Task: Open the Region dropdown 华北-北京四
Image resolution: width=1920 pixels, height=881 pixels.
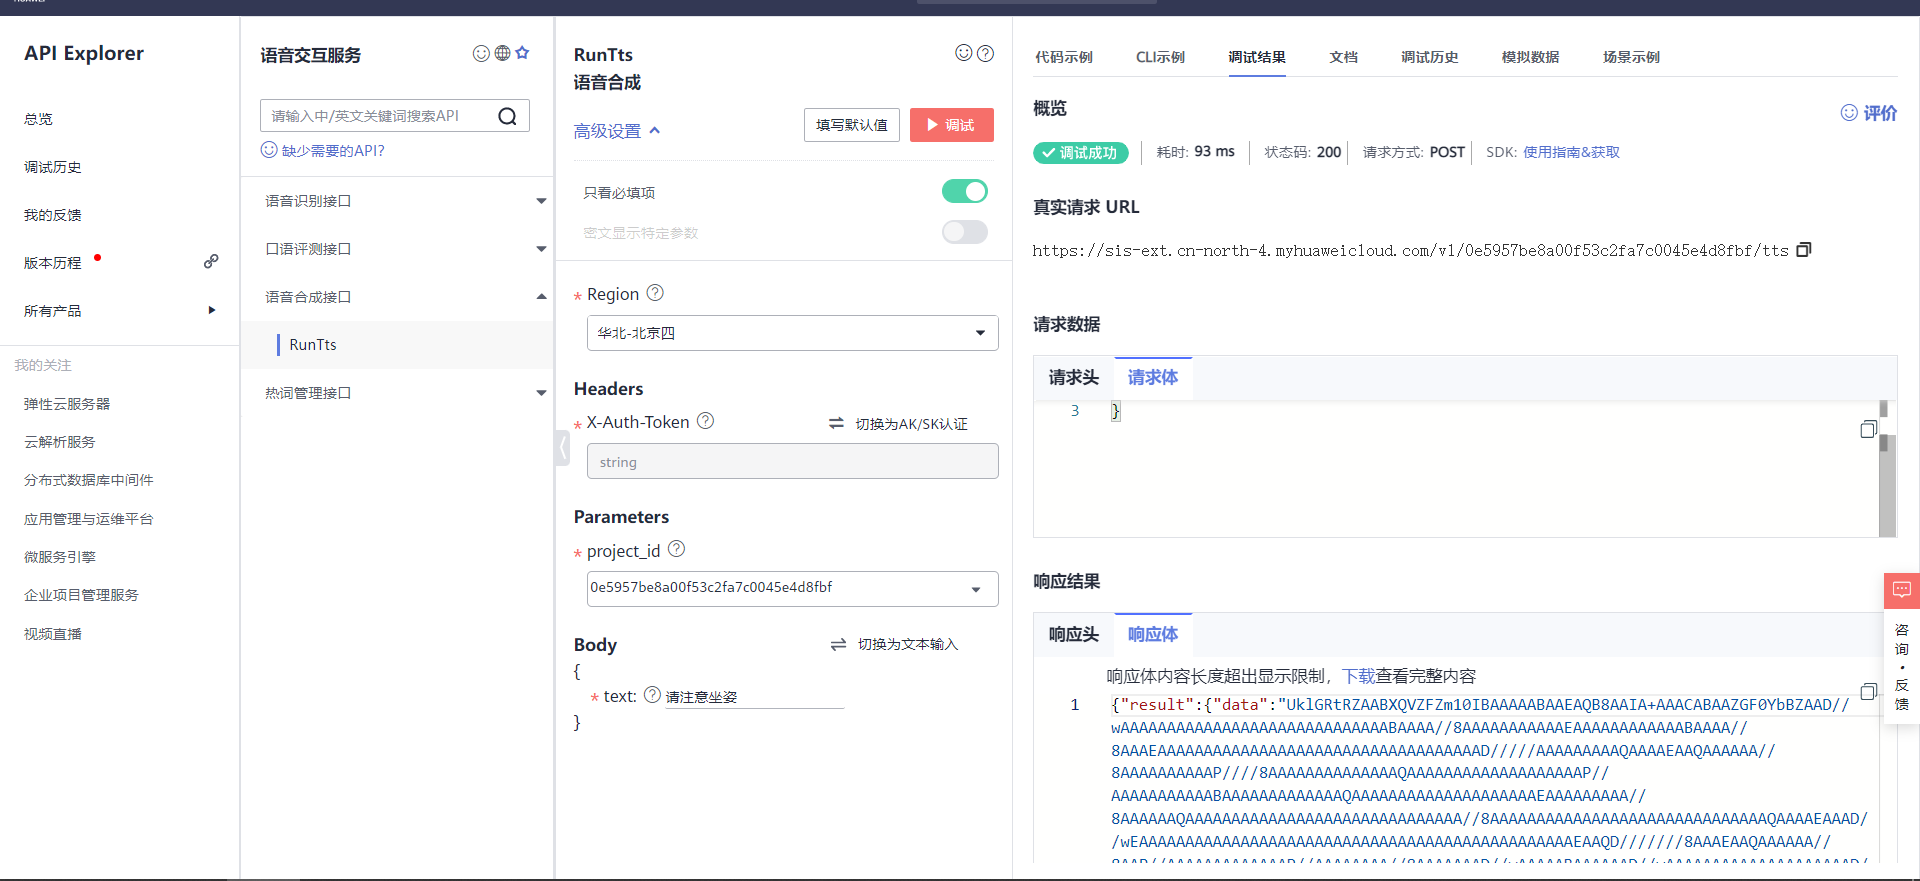Action: (792, 333)
